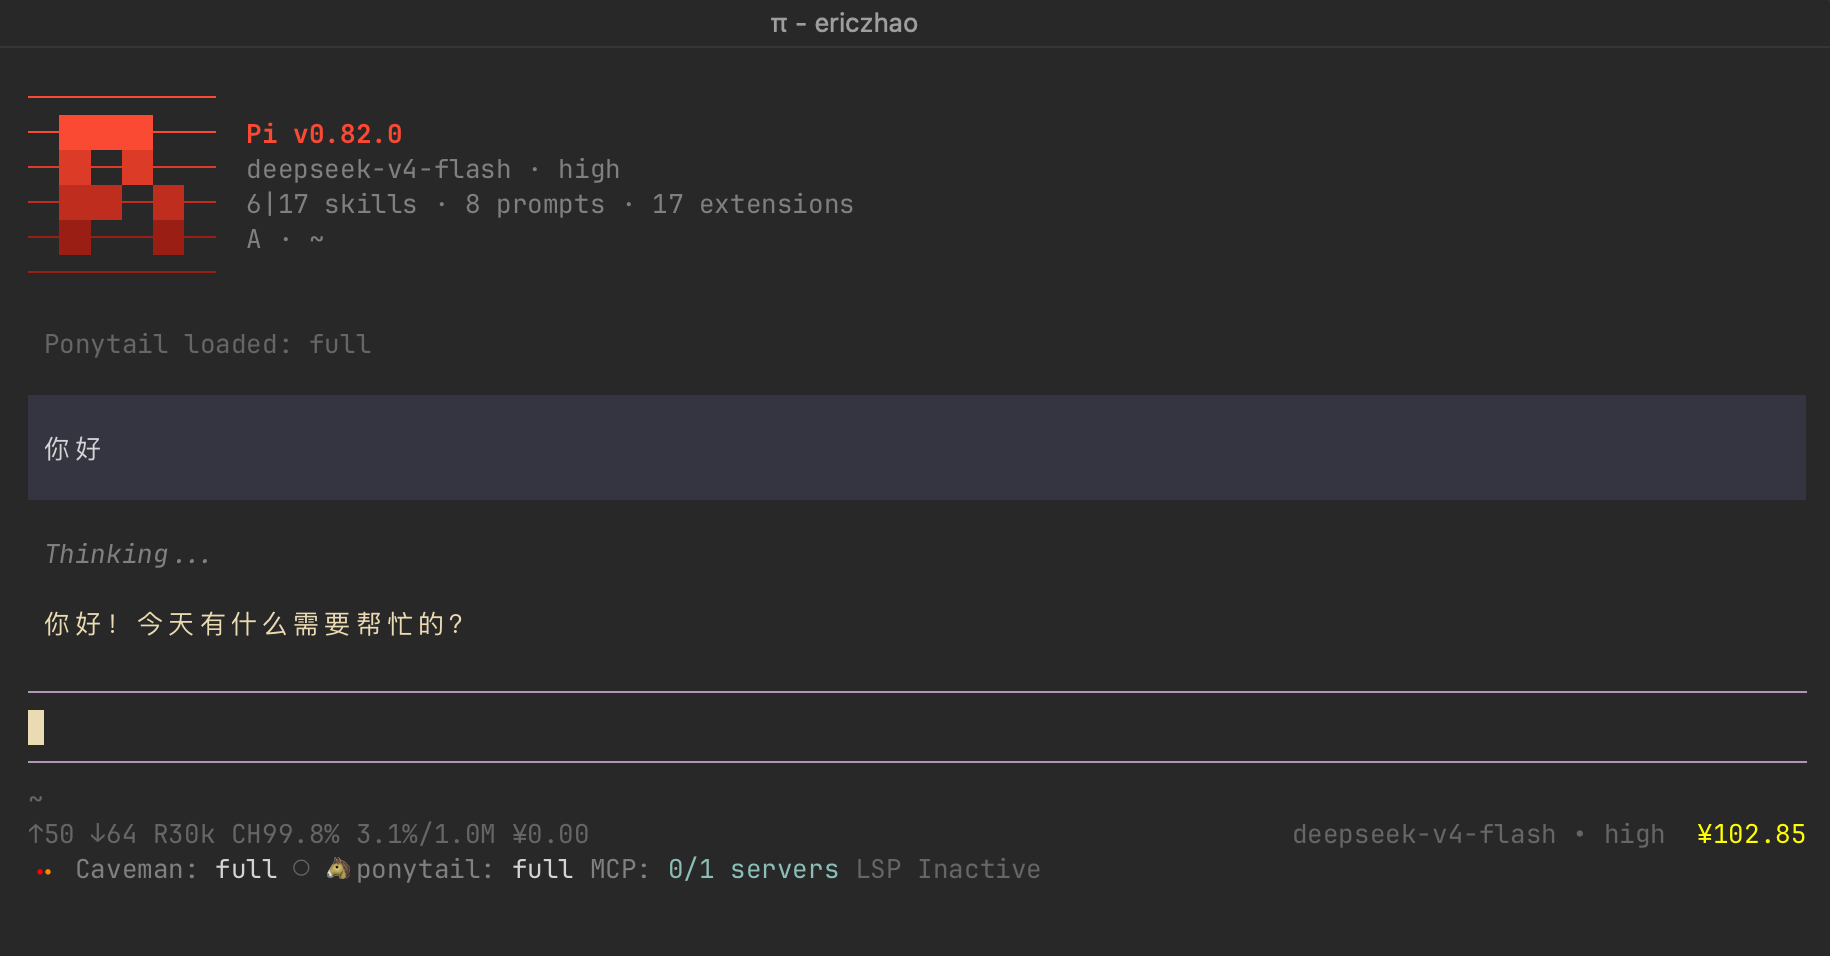Click the horse emoji before ponytail

[x=338, y=869]
